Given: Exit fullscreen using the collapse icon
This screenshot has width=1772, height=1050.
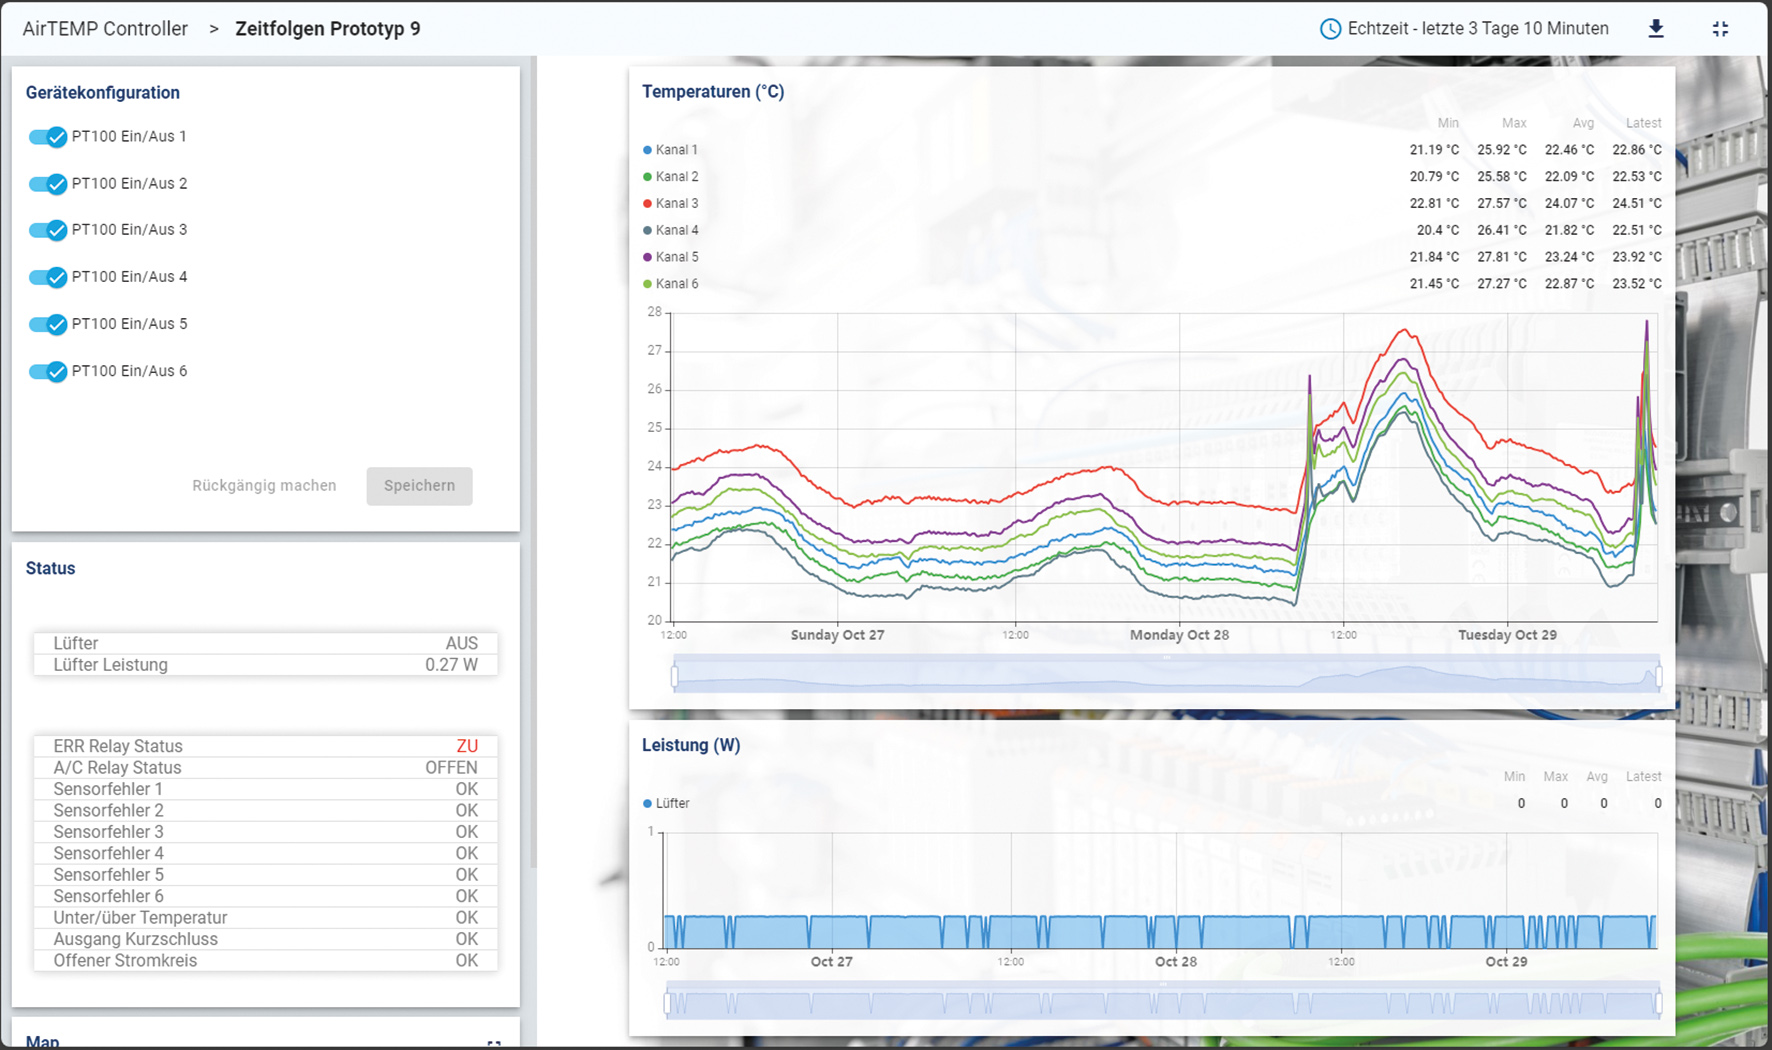Looking at the screenshot, I should point(1720,29).
